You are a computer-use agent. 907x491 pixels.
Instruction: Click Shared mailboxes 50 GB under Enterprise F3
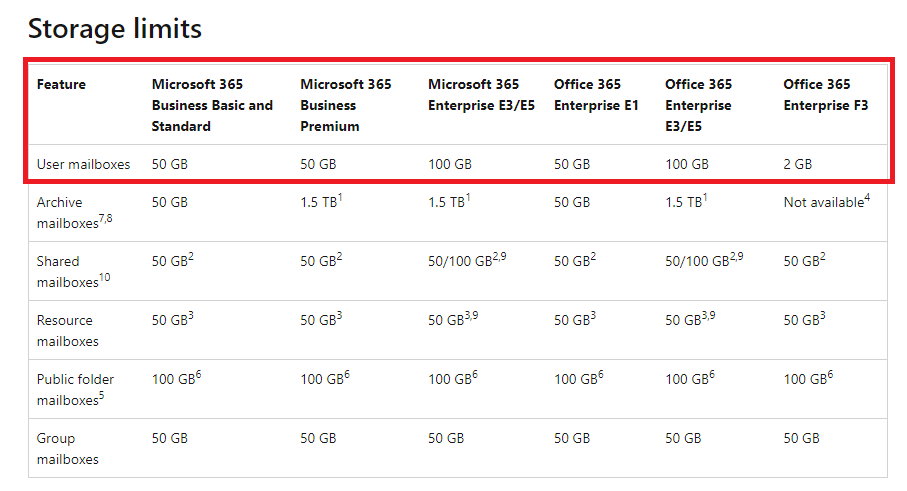tap(805, 261)
